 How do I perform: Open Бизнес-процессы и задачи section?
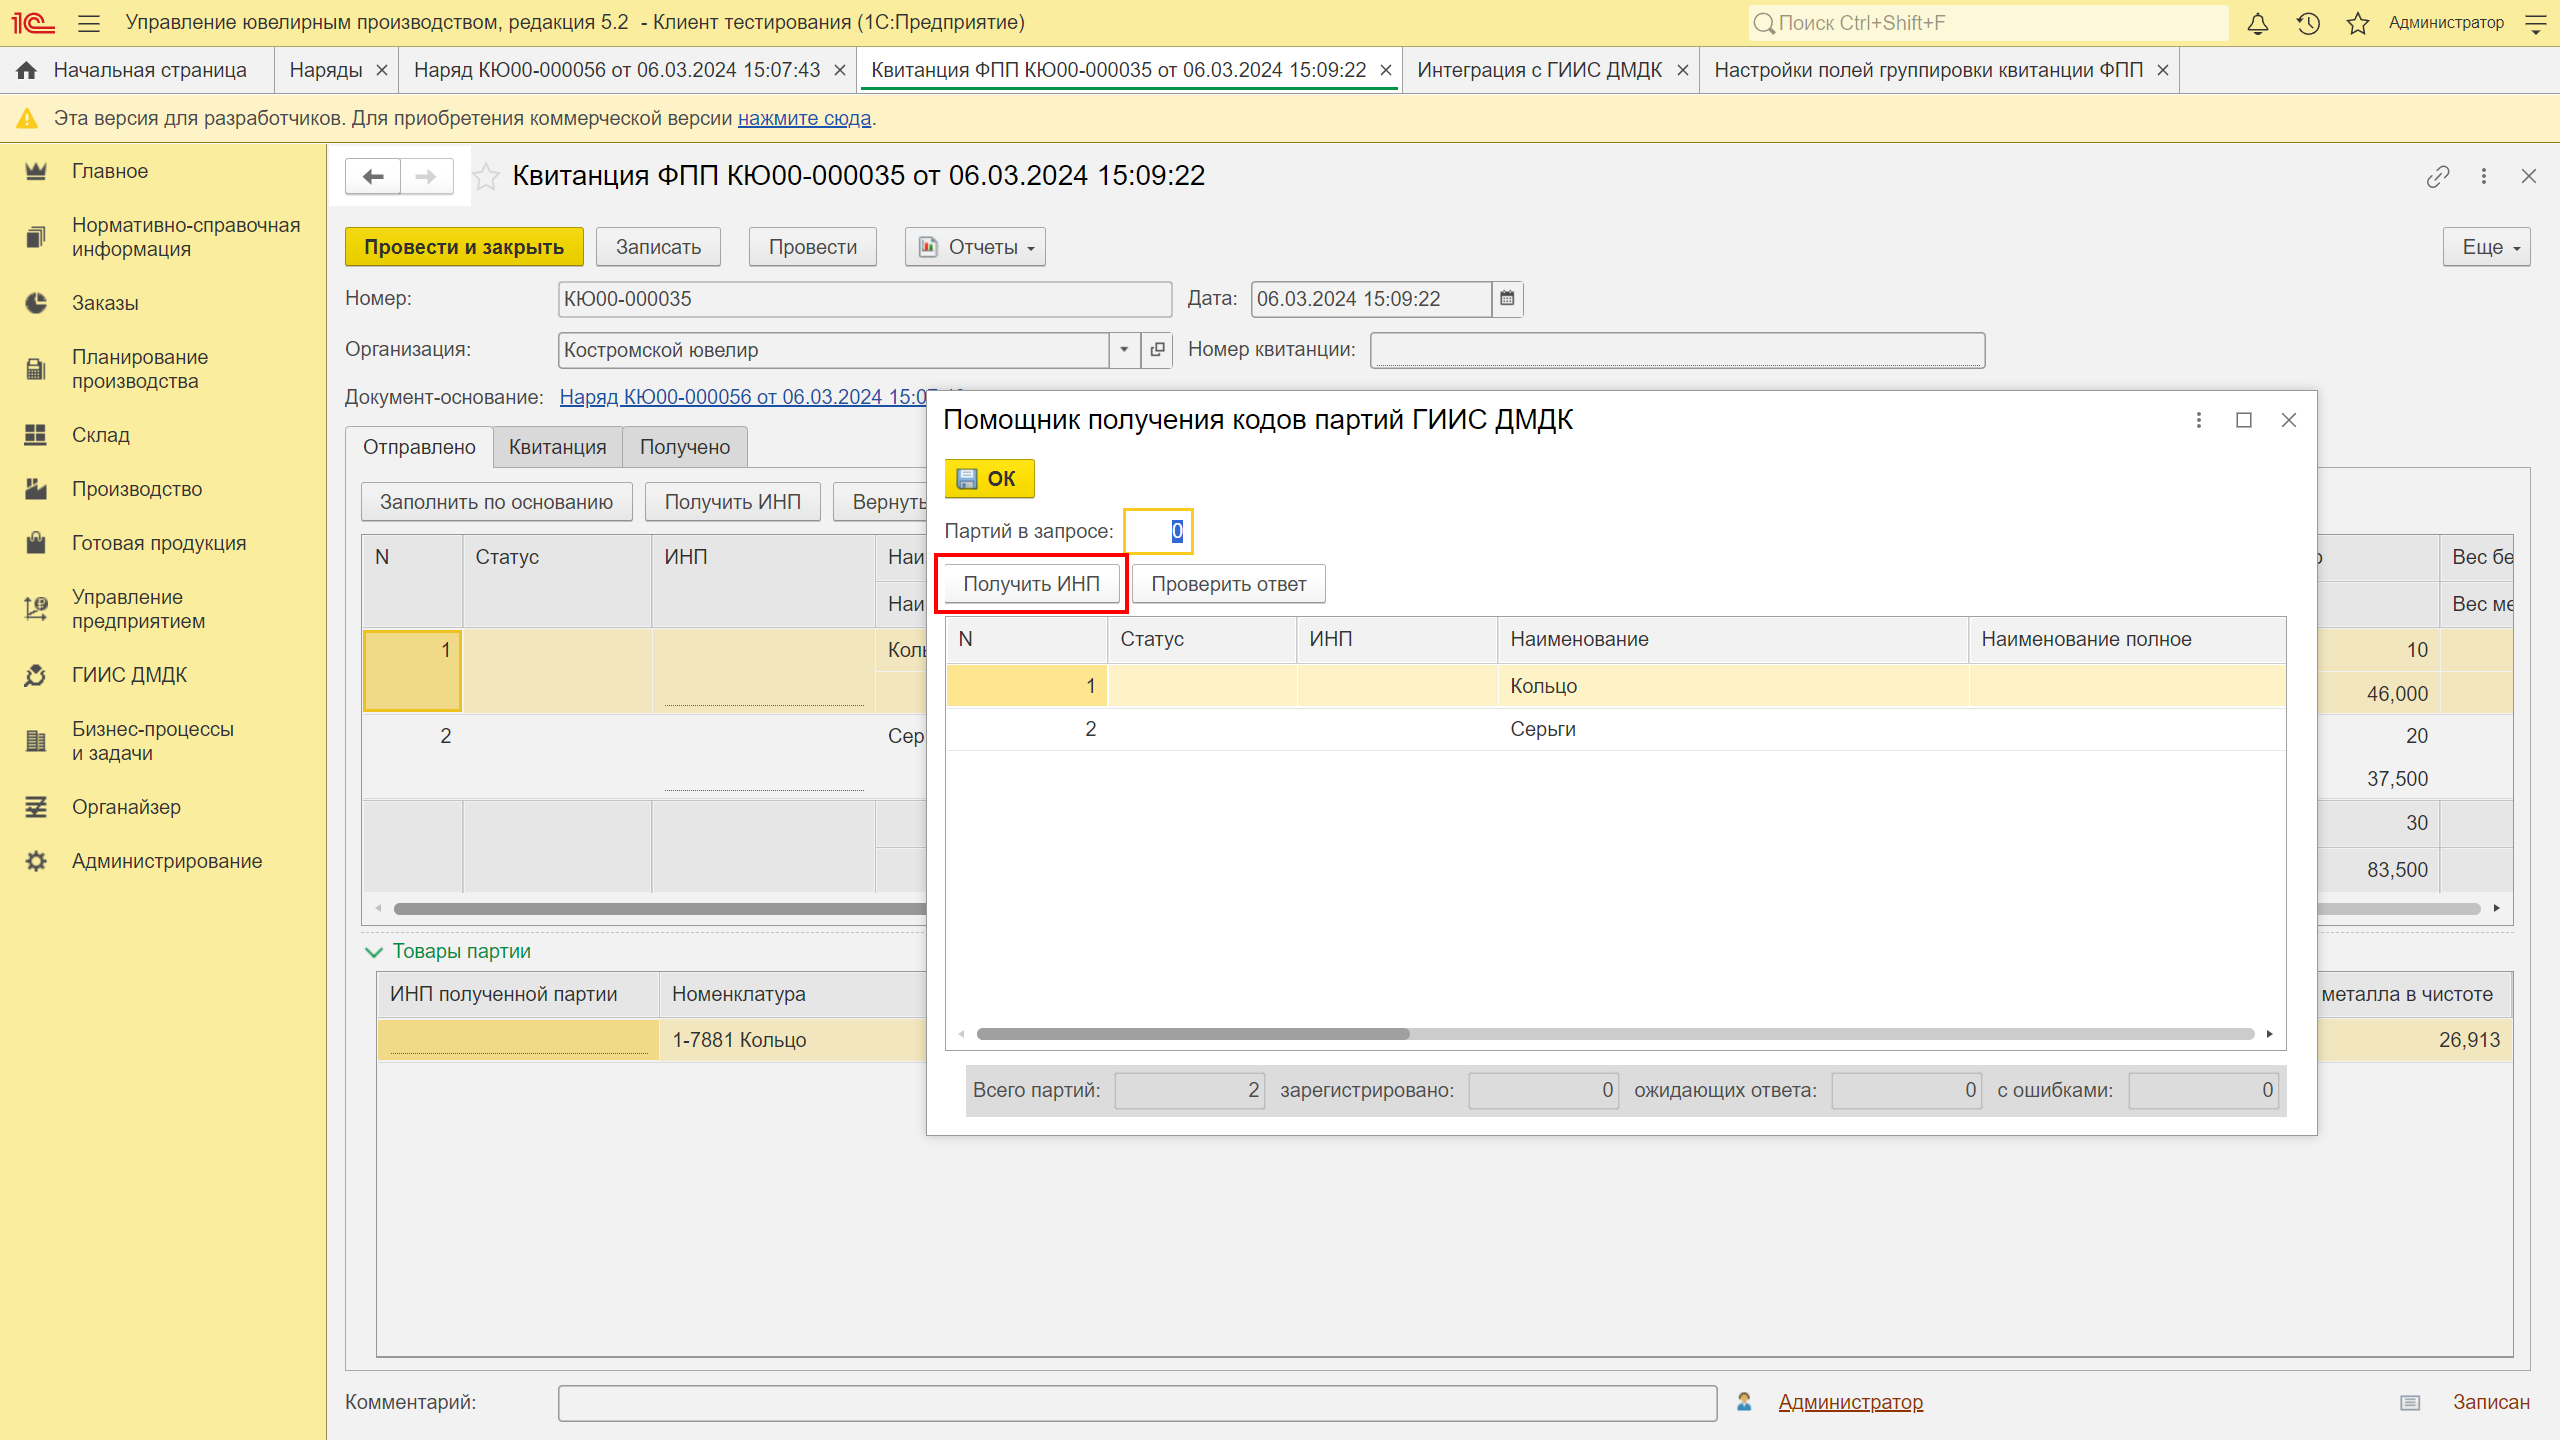tap(153, 741)
